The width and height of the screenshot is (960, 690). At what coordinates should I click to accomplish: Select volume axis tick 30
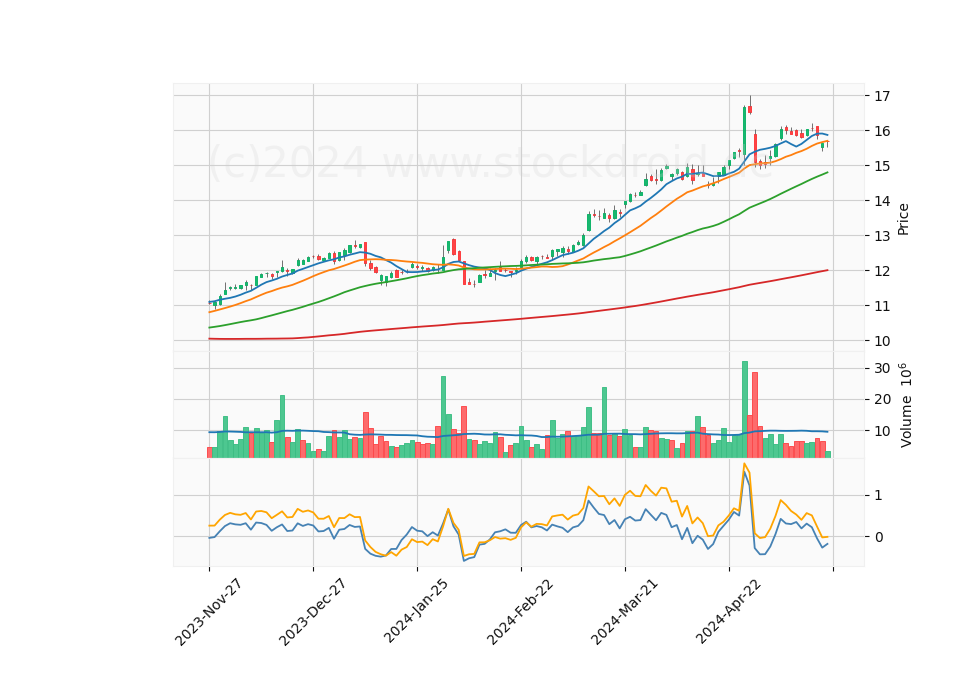tap(882, 368)
